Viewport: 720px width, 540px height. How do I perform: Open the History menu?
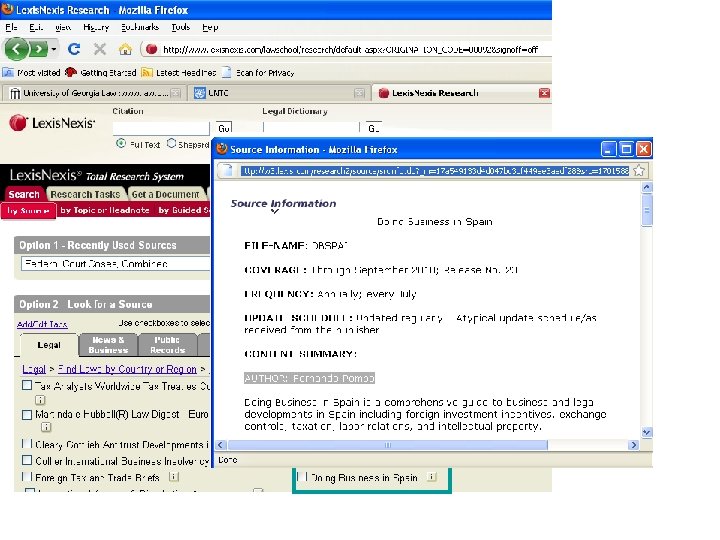point(96,27)
